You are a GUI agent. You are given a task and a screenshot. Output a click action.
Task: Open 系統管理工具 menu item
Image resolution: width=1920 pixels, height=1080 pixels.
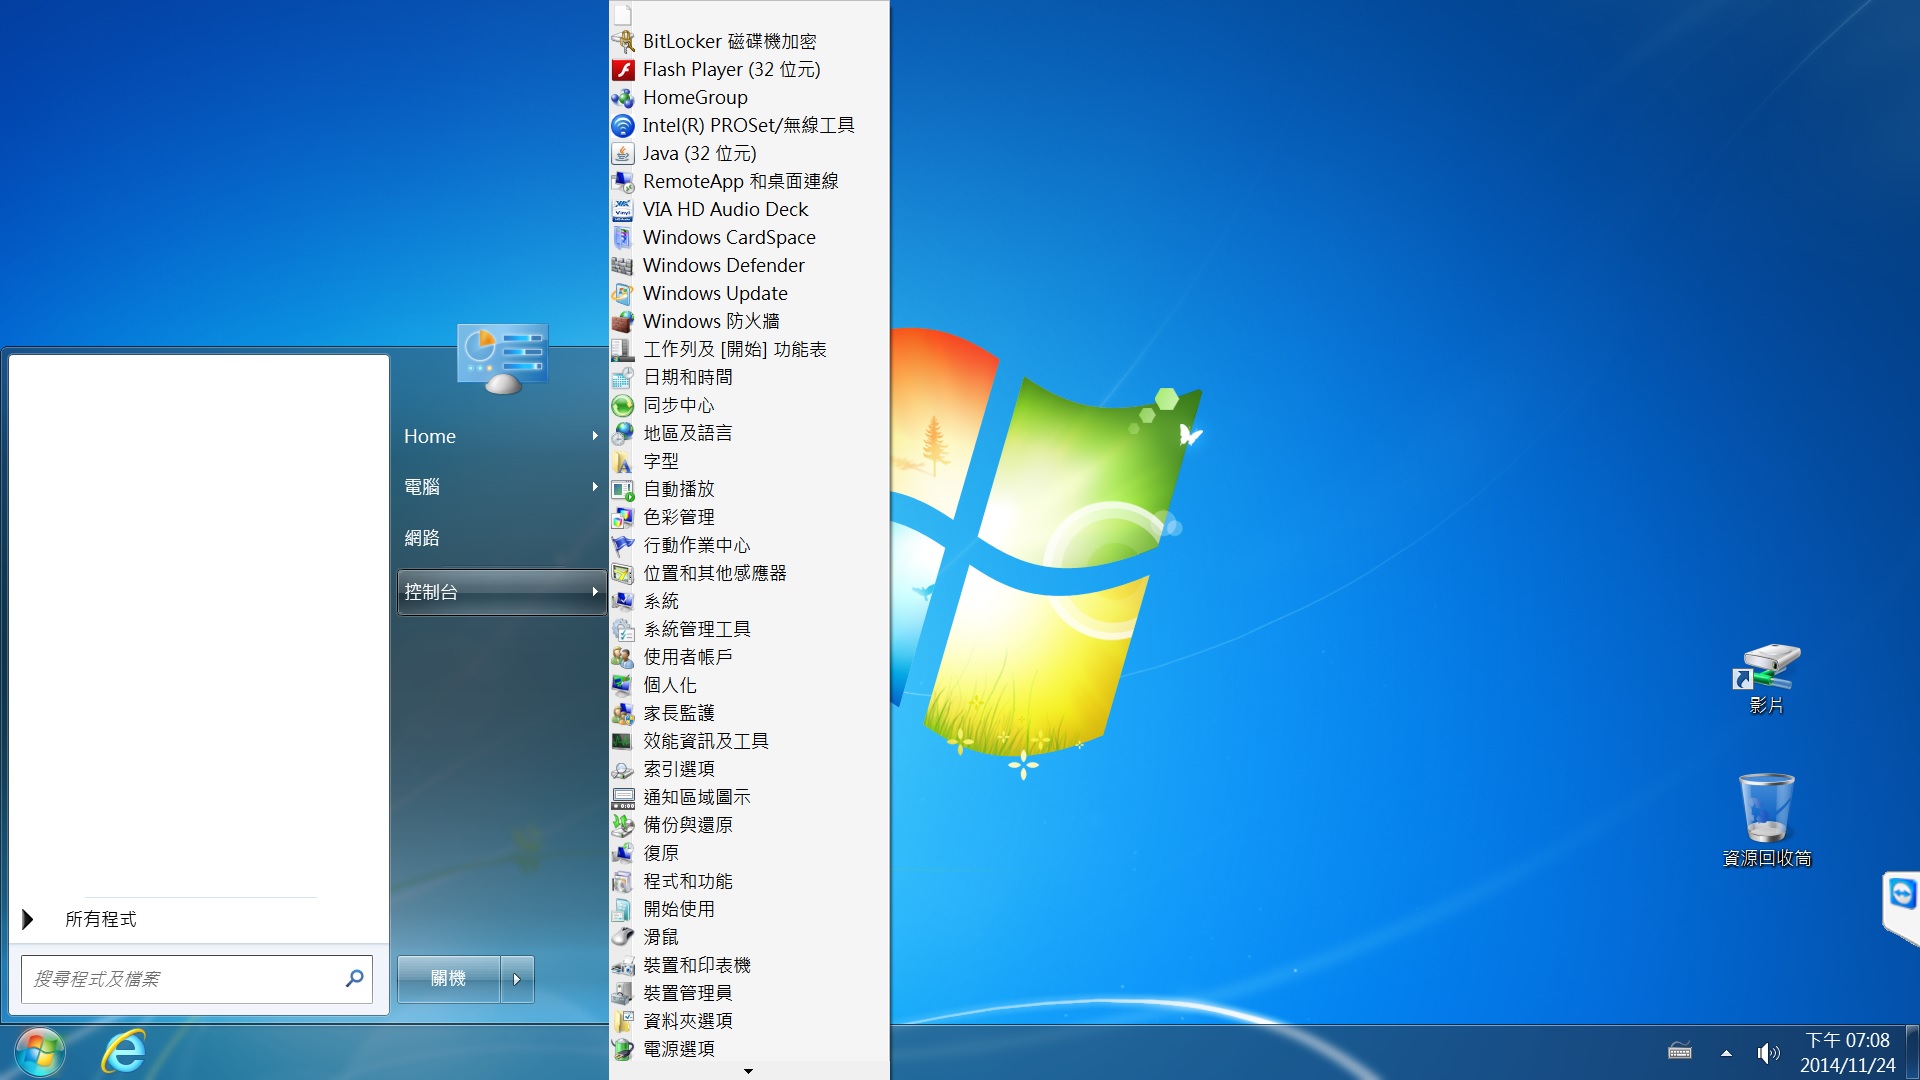point(749,630)
